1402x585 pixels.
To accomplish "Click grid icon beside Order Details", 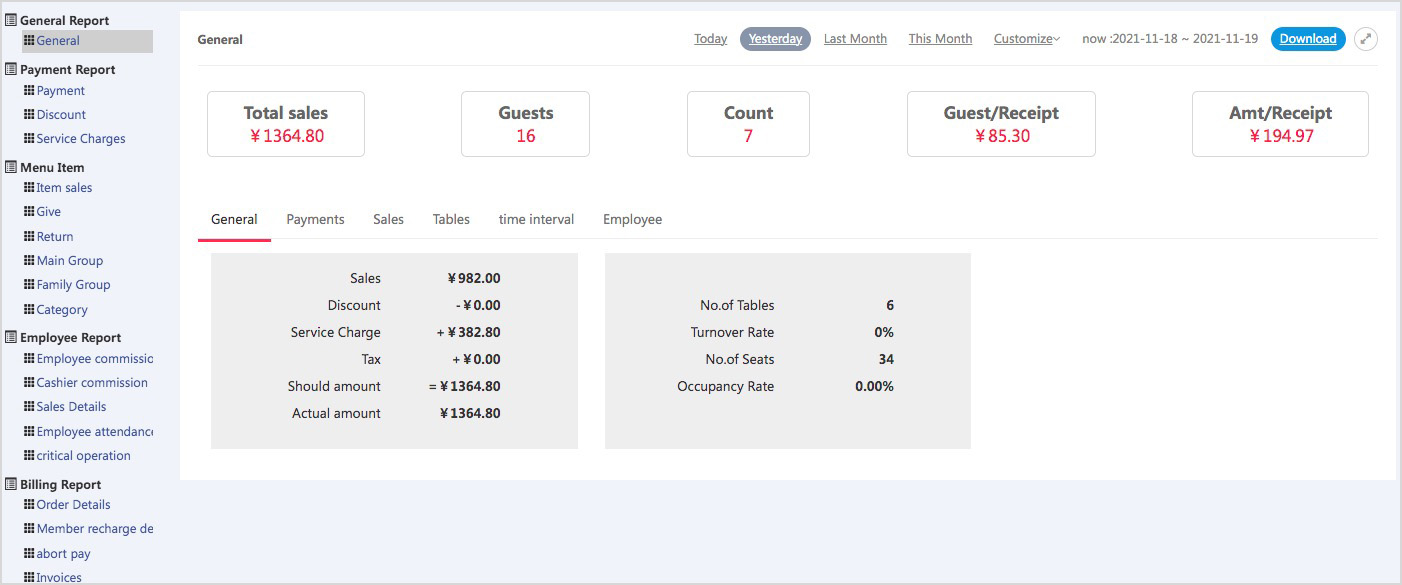I will tap(29, 505).
